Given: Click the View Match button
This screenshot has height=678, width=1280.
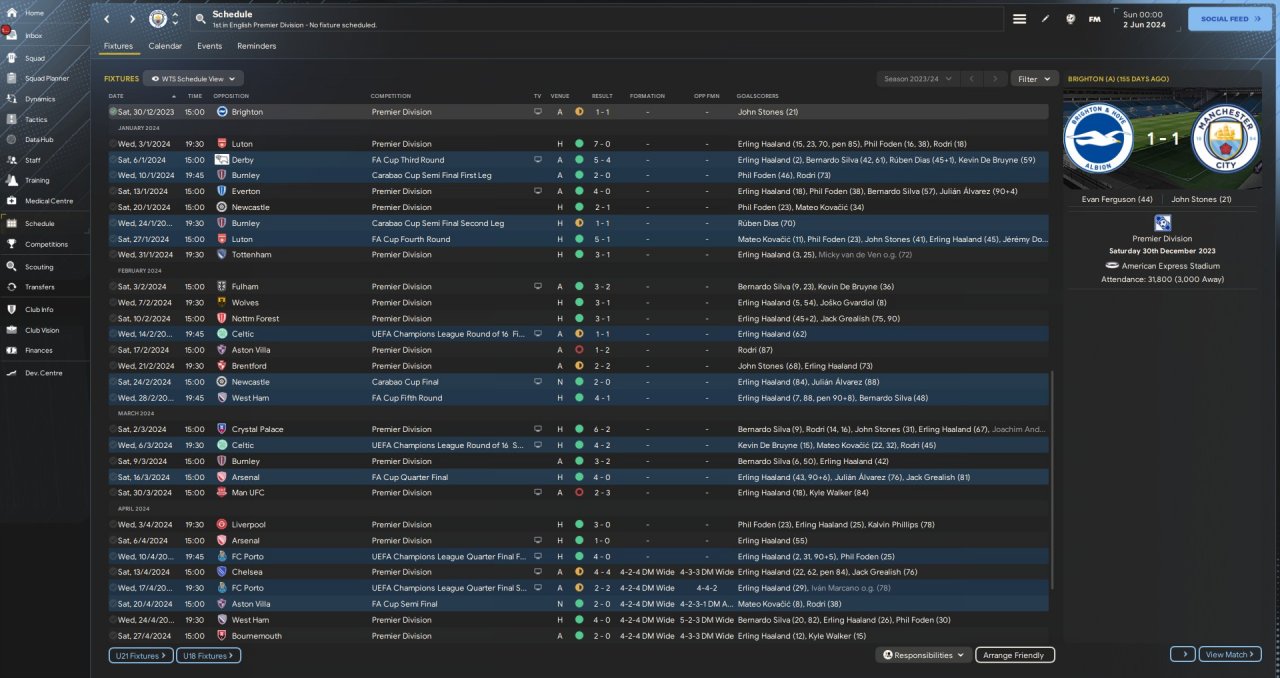Looking at the screenshot, I should [1229, 655].
